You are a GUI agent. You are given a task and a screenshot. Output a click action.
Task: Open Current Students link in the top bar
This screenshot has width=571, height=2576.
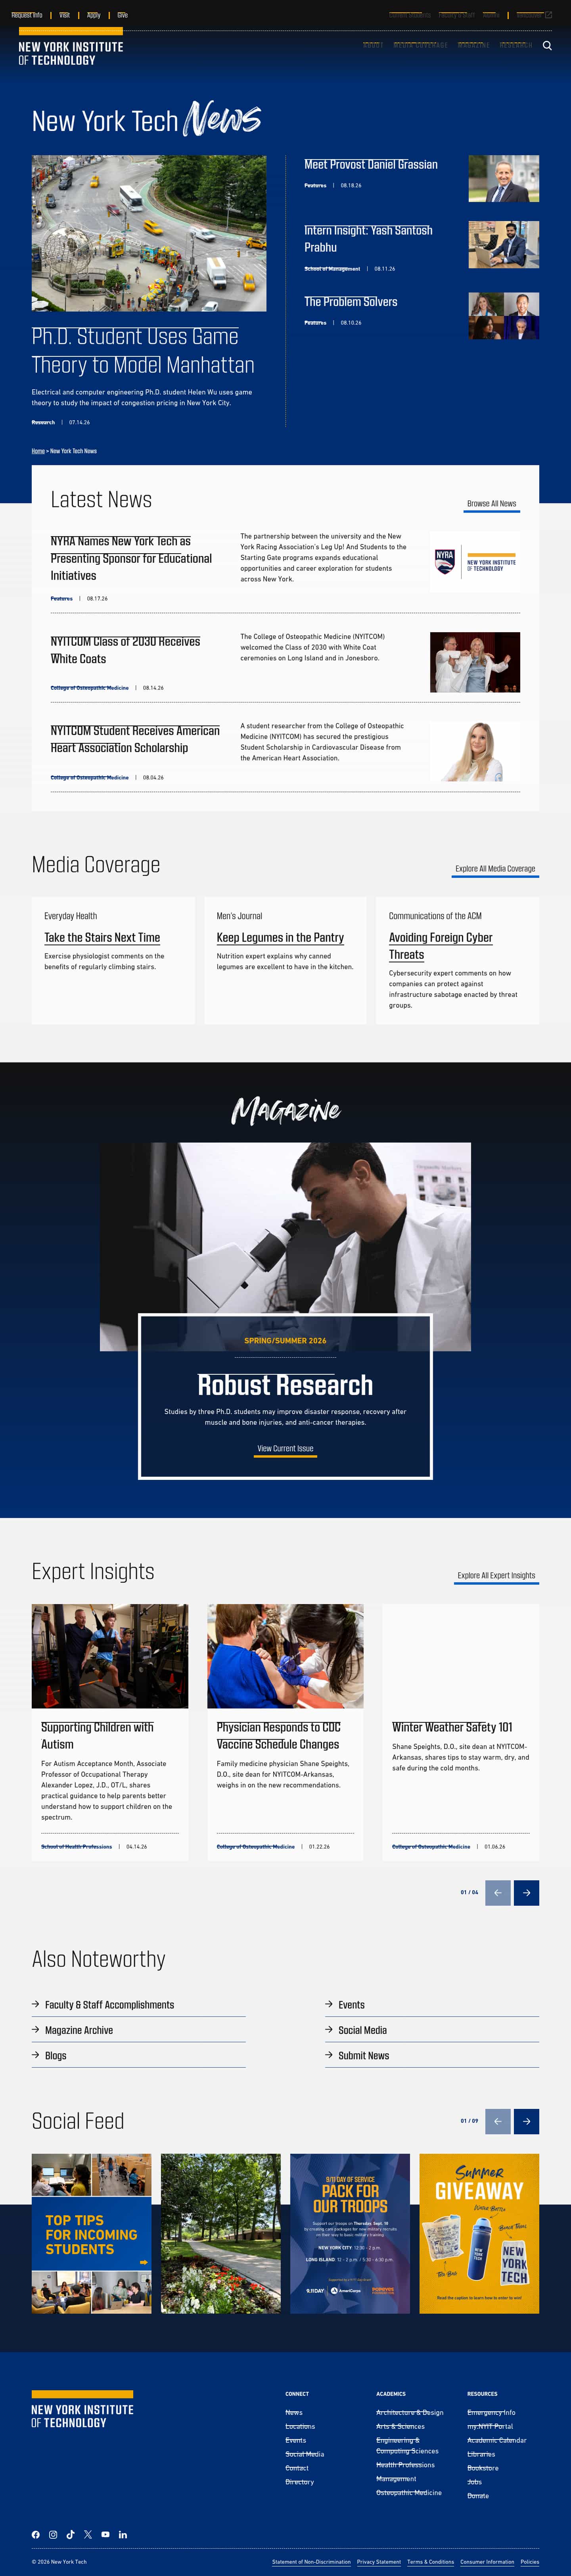[x=410, y=15]
